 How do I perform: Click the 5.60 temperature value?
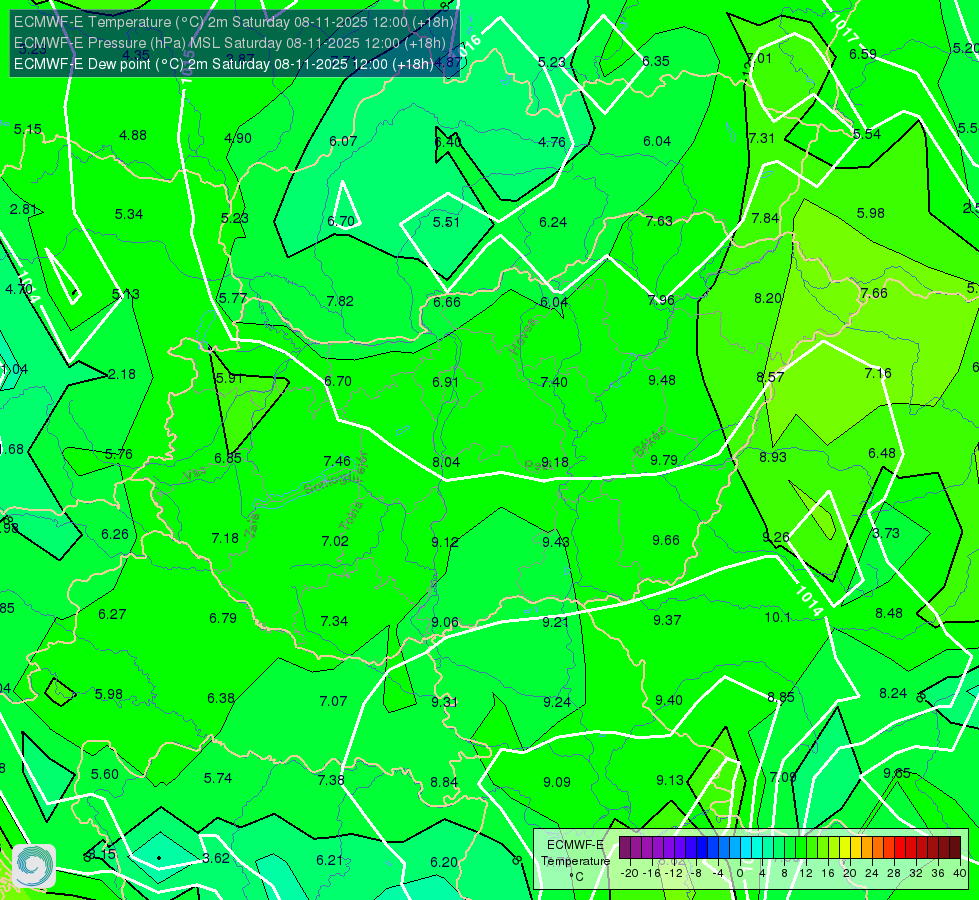105,774
